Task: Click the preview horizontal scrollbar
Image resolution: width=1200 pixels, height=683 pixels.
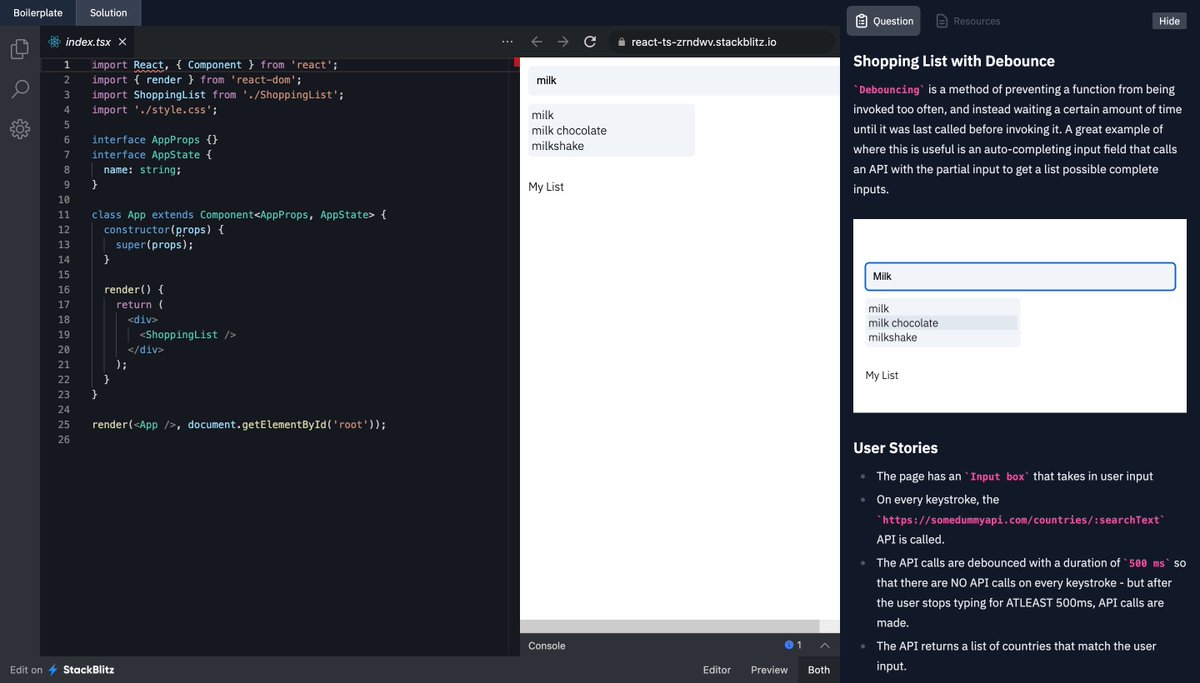Action: point(670,626)
